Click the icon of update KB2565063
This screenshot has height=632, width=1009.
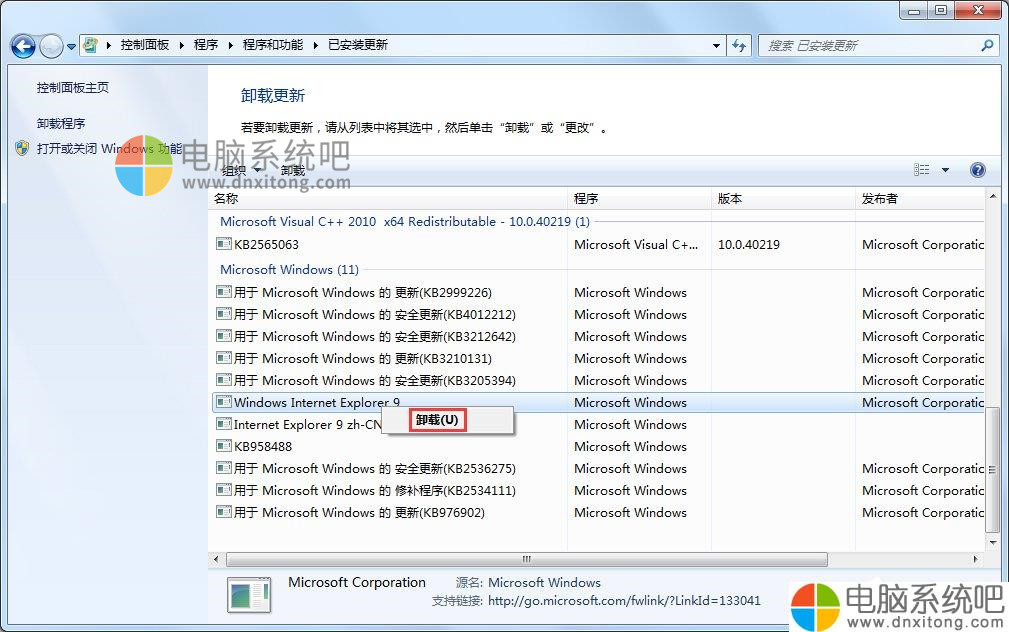224,244
